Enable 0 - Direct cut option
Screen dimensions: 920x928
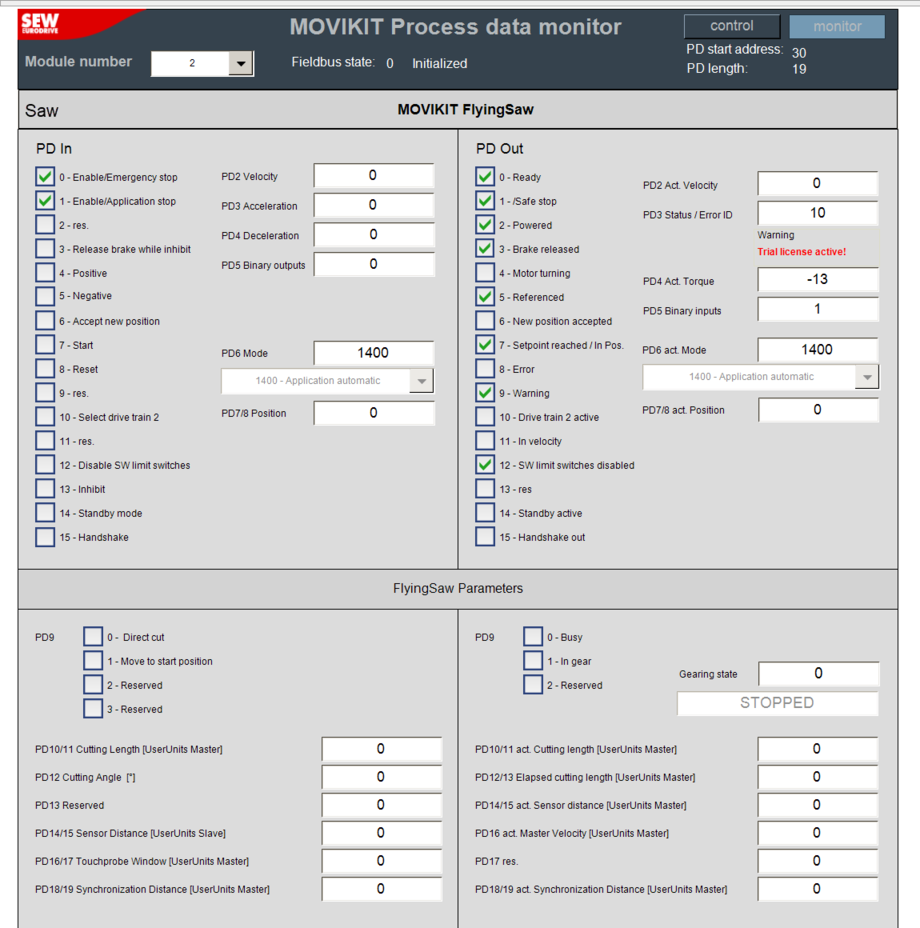[93, 637]
